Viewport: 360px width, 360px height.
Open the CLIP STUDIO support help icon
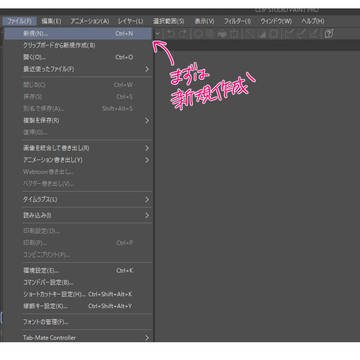pos(328,34)
